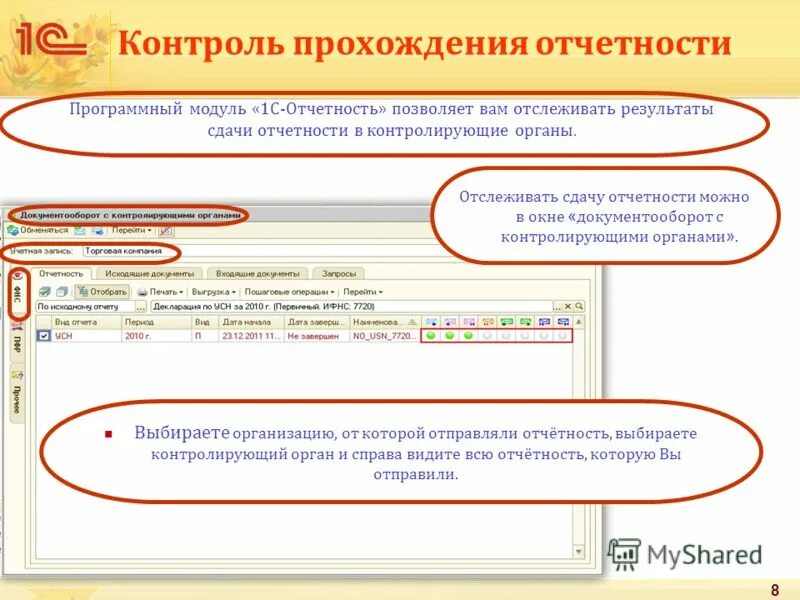Click the 23.12.2011 start date cell
This screenshot has width=800, height=600.
click(251, 336)
